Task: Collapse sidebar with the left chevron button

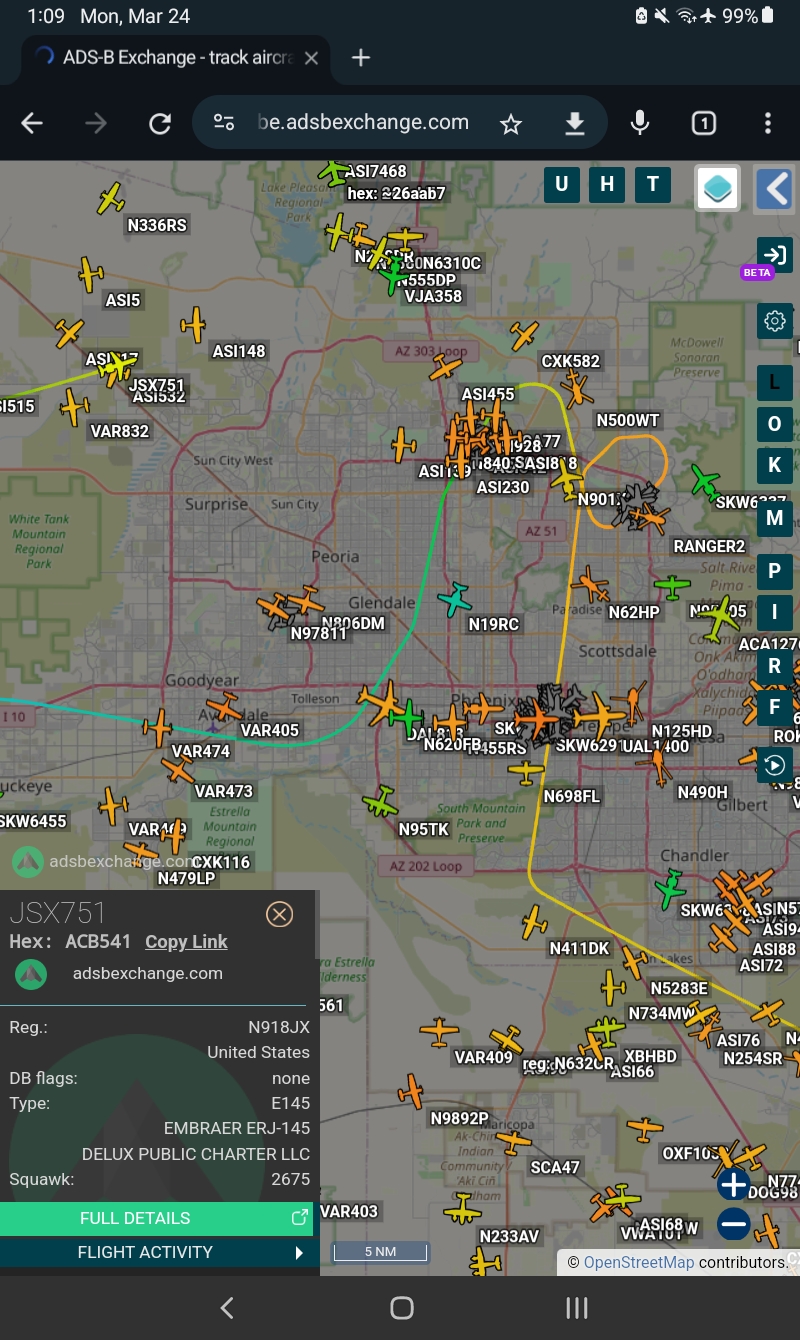Action: tap(775, 187)
